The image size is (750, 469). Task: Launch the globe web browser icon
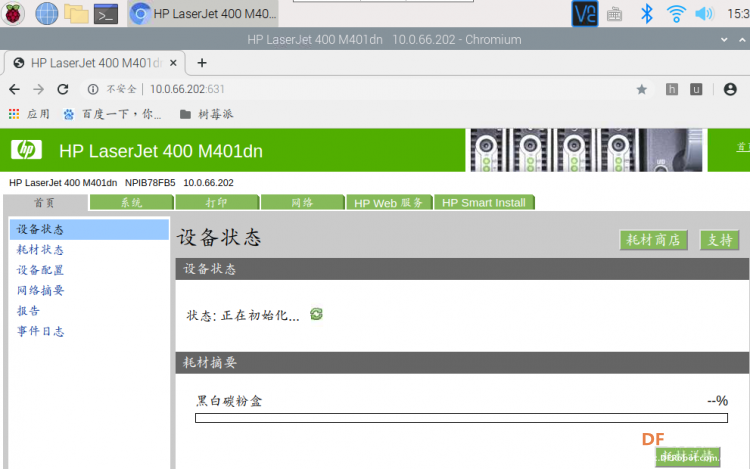pos(47,14)
